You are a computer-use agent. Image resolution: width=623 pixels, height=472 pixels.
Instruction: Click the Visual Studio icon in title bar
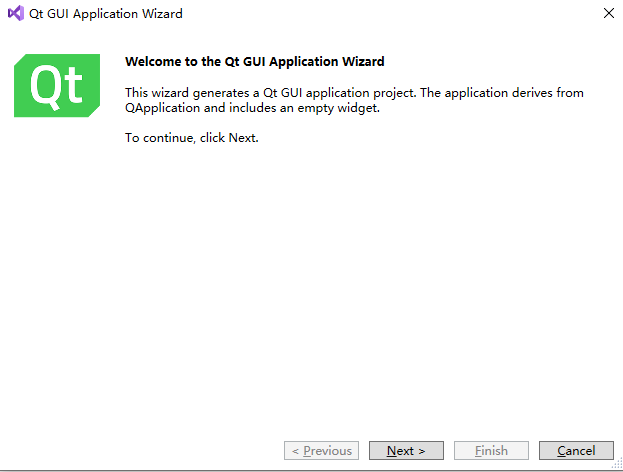pyautogui.click(x=16, y=14)
